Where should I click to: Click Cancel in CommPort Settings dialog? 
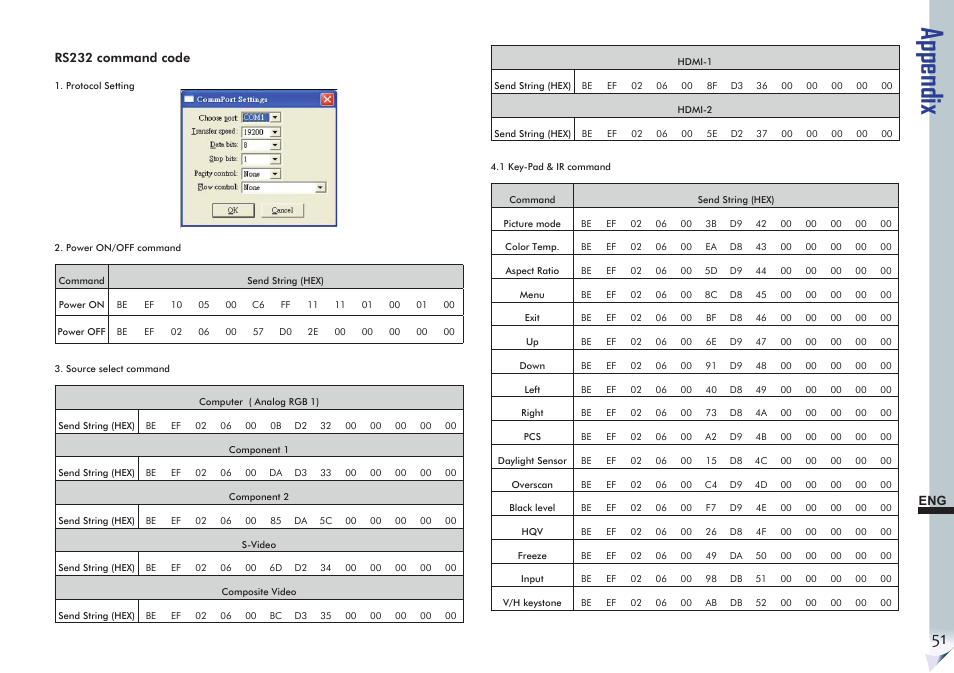click(282, 210)
